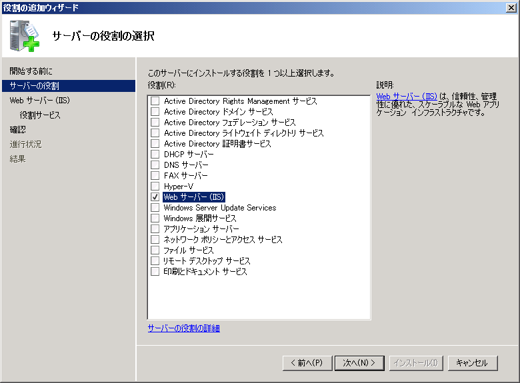Image resolution: width=520 pixels, height=383 pixels.
Task: Select DNS サーバー label in roles list
Action: pyautogui.click(x=186, y=165)
